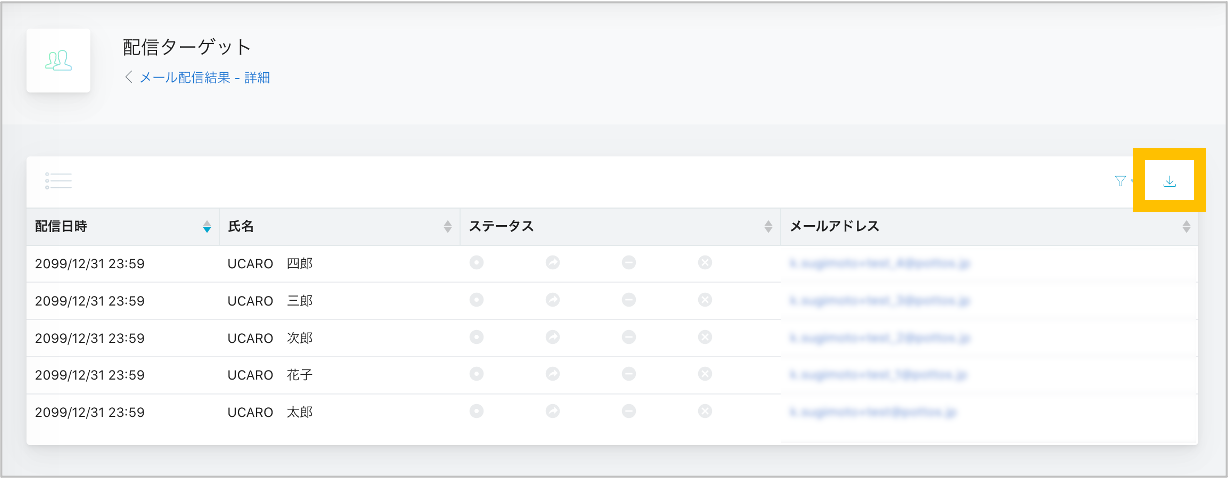Click the X status icon for UCARO 四郎

point(705,263)
